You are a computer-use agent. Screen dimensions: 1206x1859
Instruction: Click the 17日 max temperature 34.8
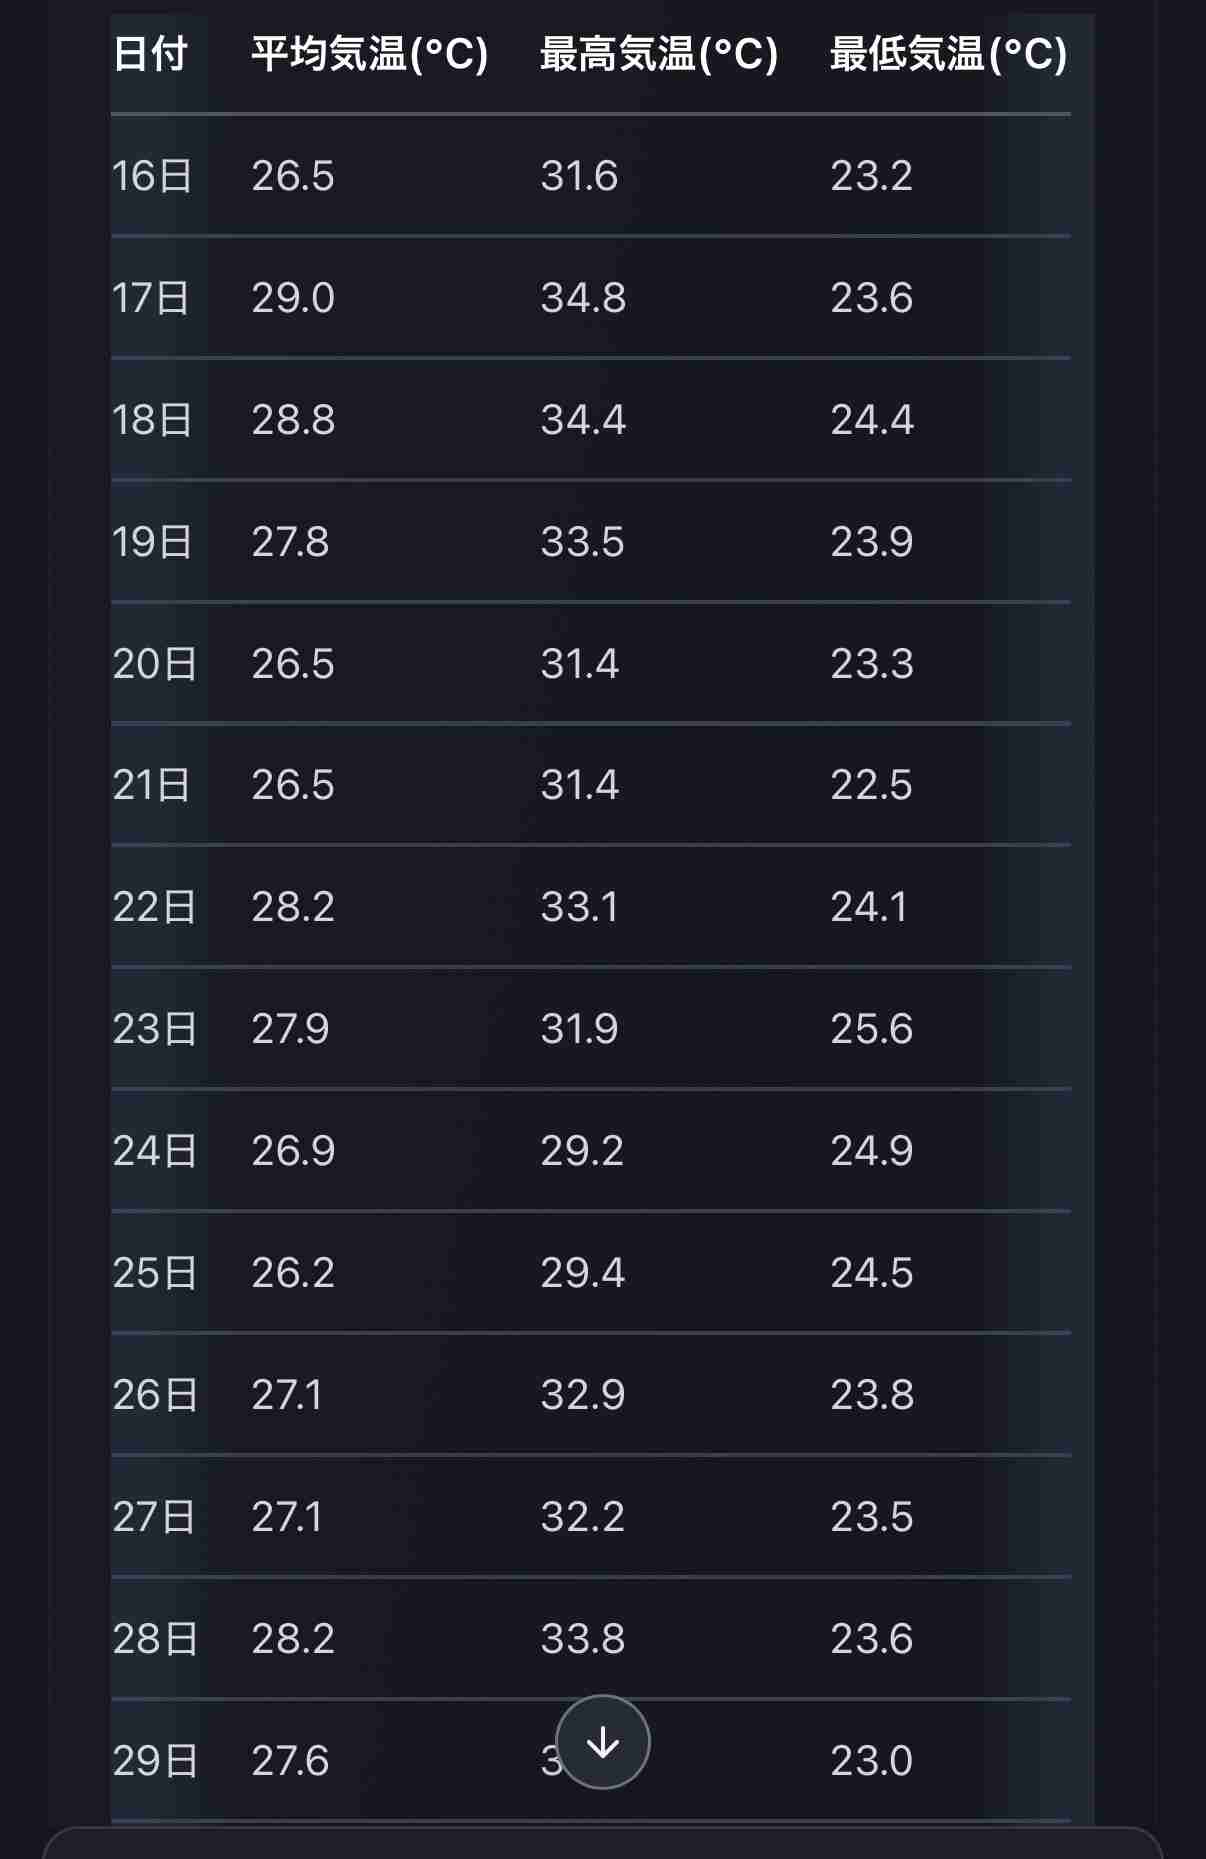(583, 298)
